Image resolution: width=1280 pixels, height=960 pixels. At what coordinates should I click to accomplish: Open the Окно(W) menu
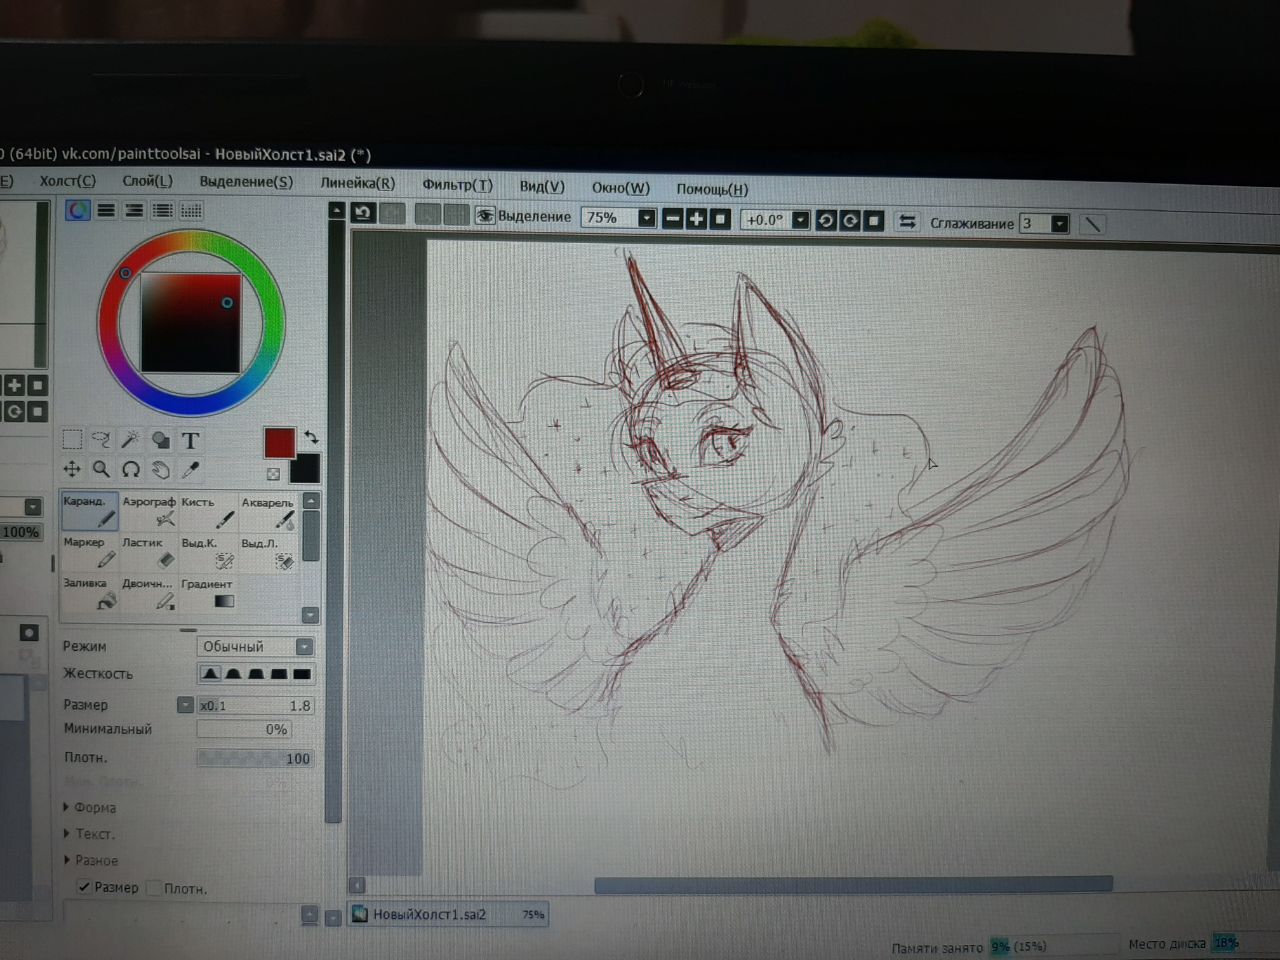(620, 187)
